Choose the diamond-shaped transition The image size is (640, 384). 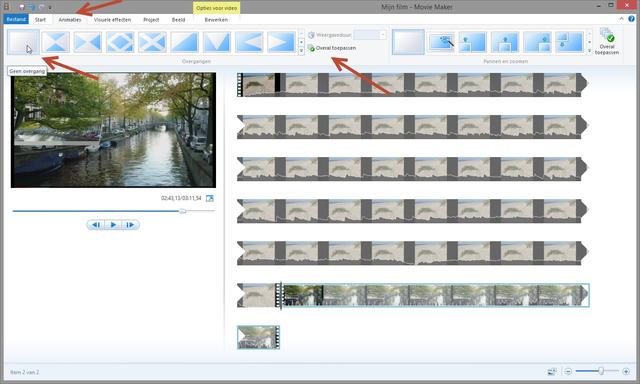pyautogui.click(x=120, y=42)
